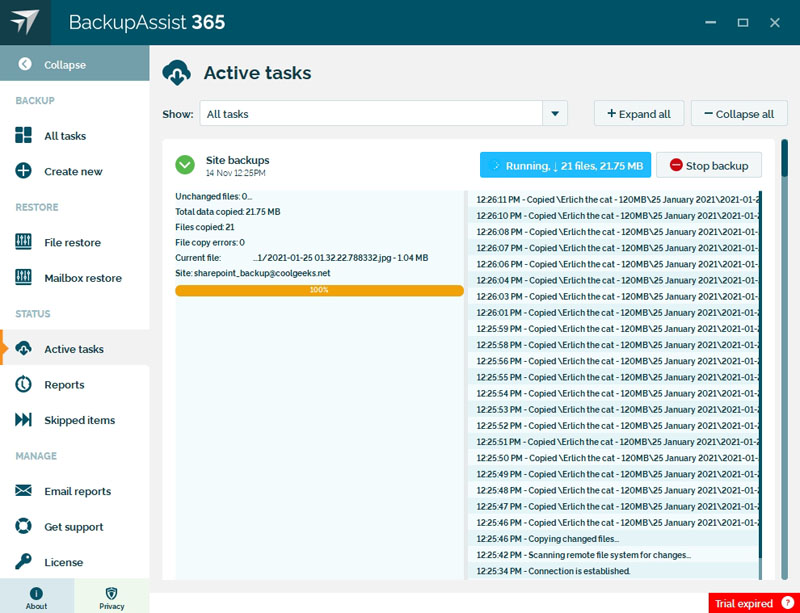Click the Trial expired banner
The height and width of the screenshot is (613, 800).
point(754,603)
